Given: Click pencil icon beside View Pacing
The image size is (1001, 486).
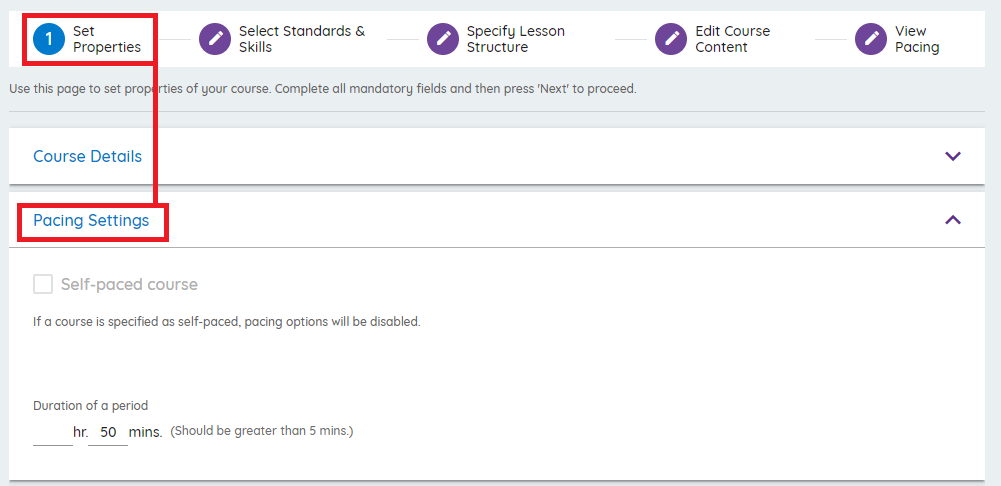Looking at the screenshot, I should click(870, 39).
